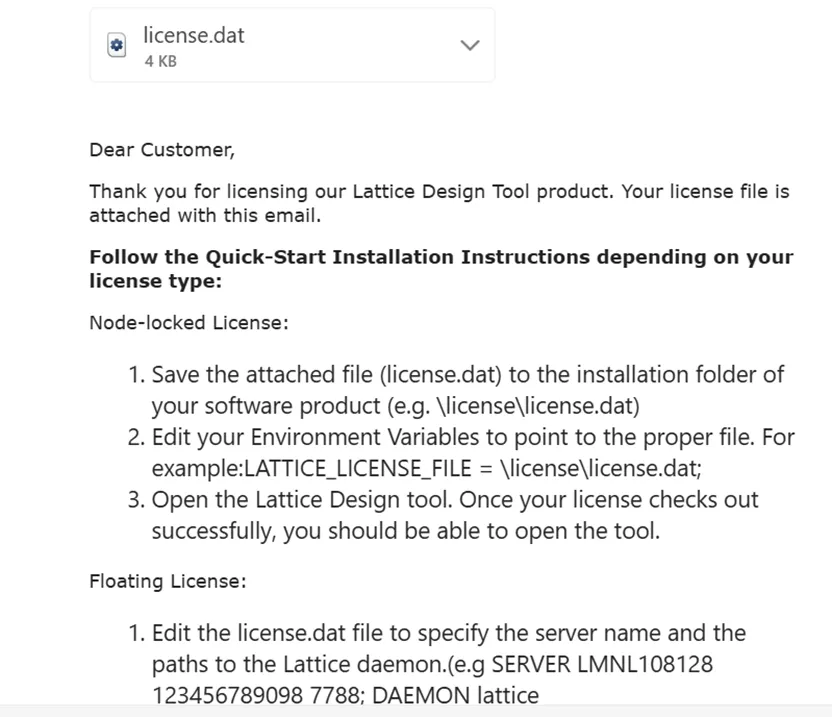This screenshot has height=717, width=832.
Task: Open the license.dat attachment filename
Action: (193, 36)
